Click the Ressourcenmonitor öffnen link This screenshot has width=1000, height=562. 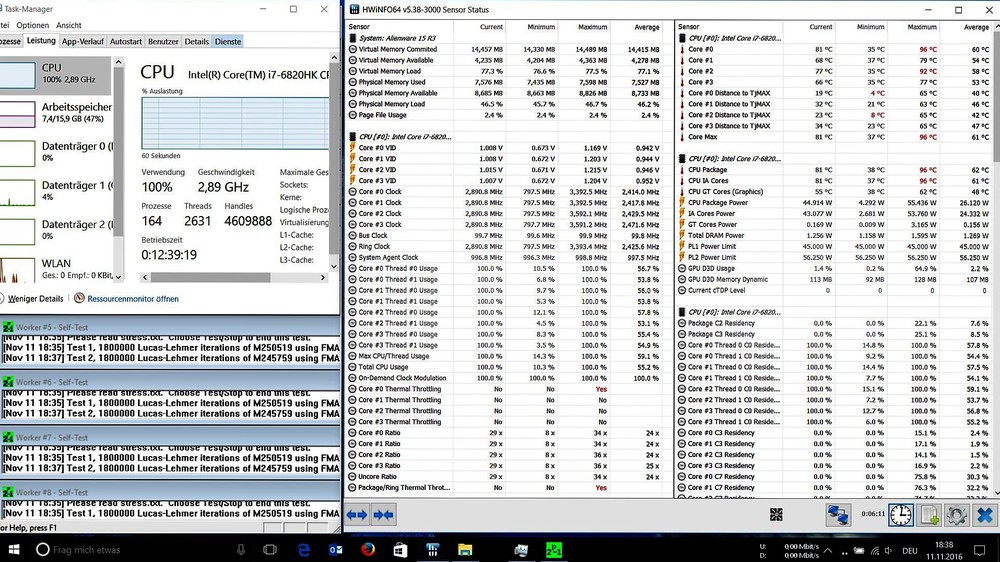132,298
